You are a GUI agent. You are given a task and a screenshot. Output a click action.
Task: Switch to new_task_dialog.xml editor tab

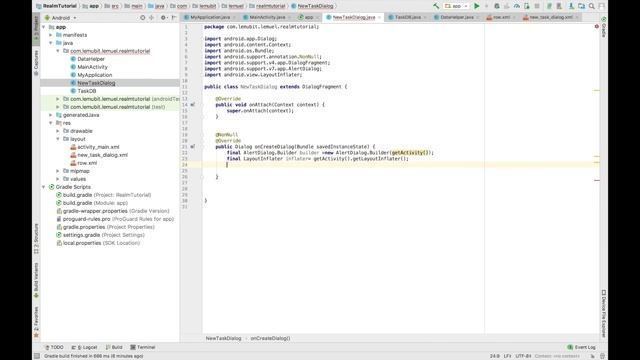[550, 18]
